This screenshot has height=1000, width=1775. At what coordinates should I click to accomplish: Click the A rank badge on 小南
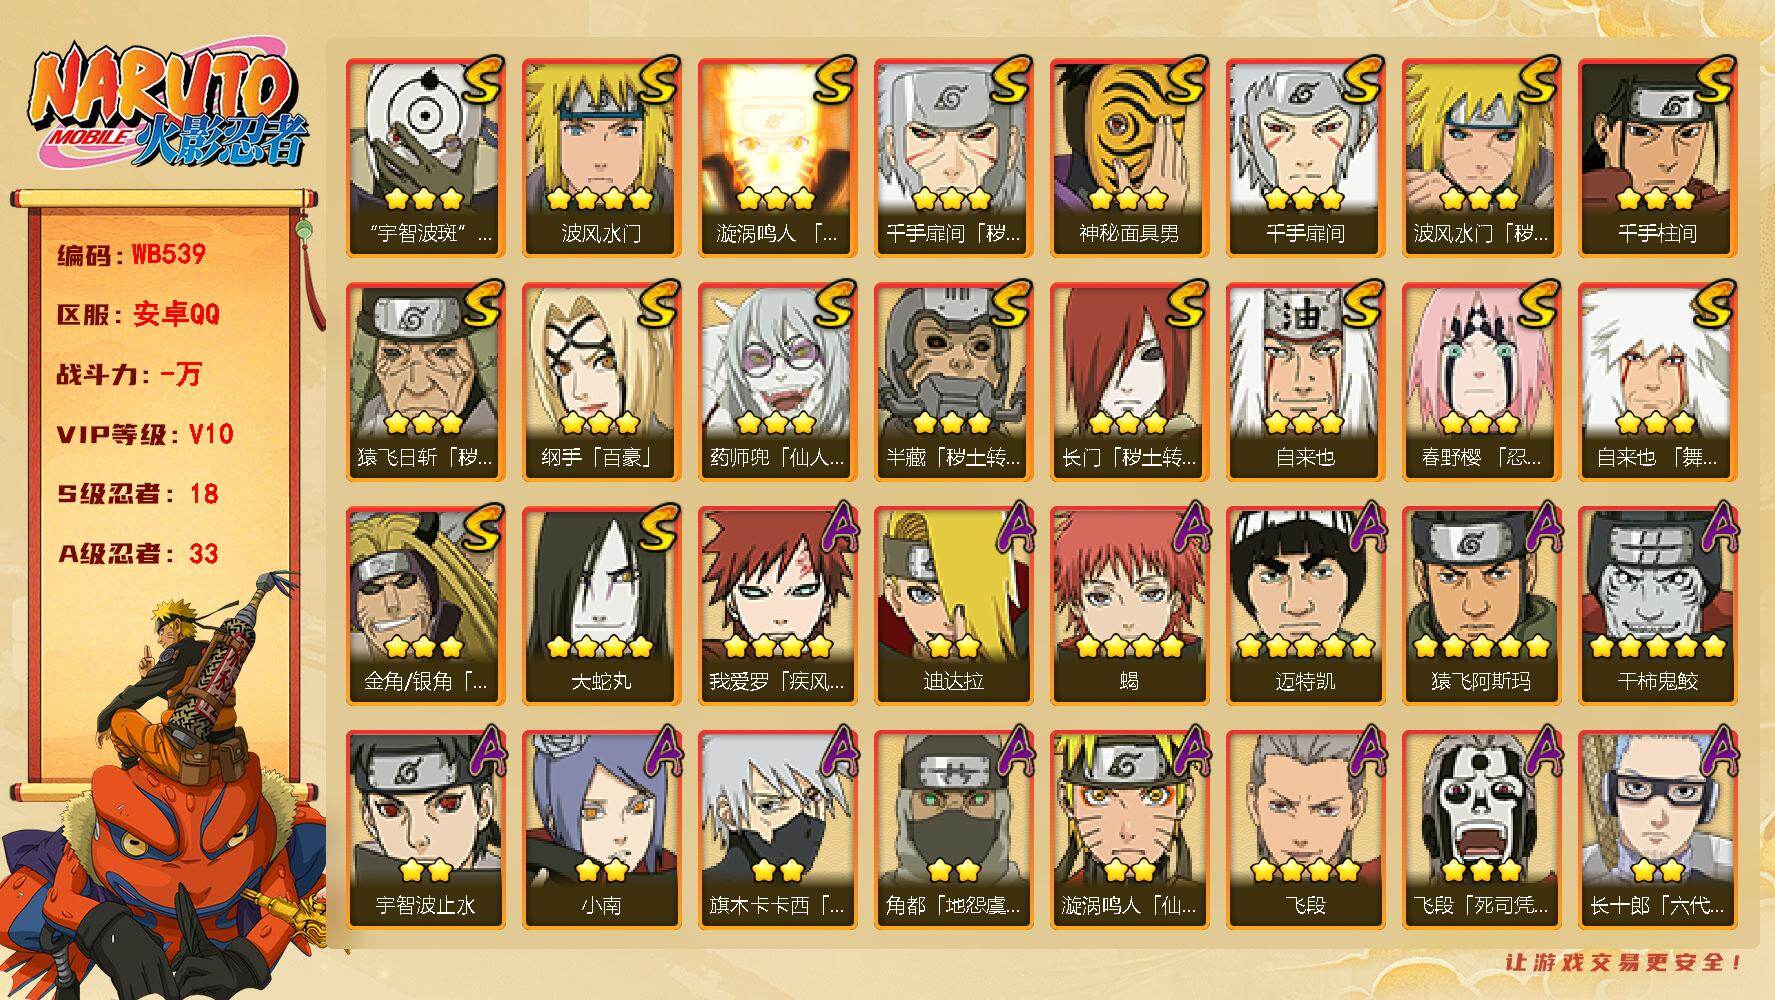662,752
